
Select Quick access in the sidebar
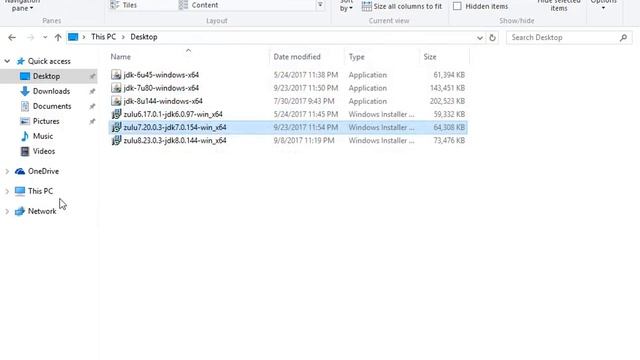[49, 61]
